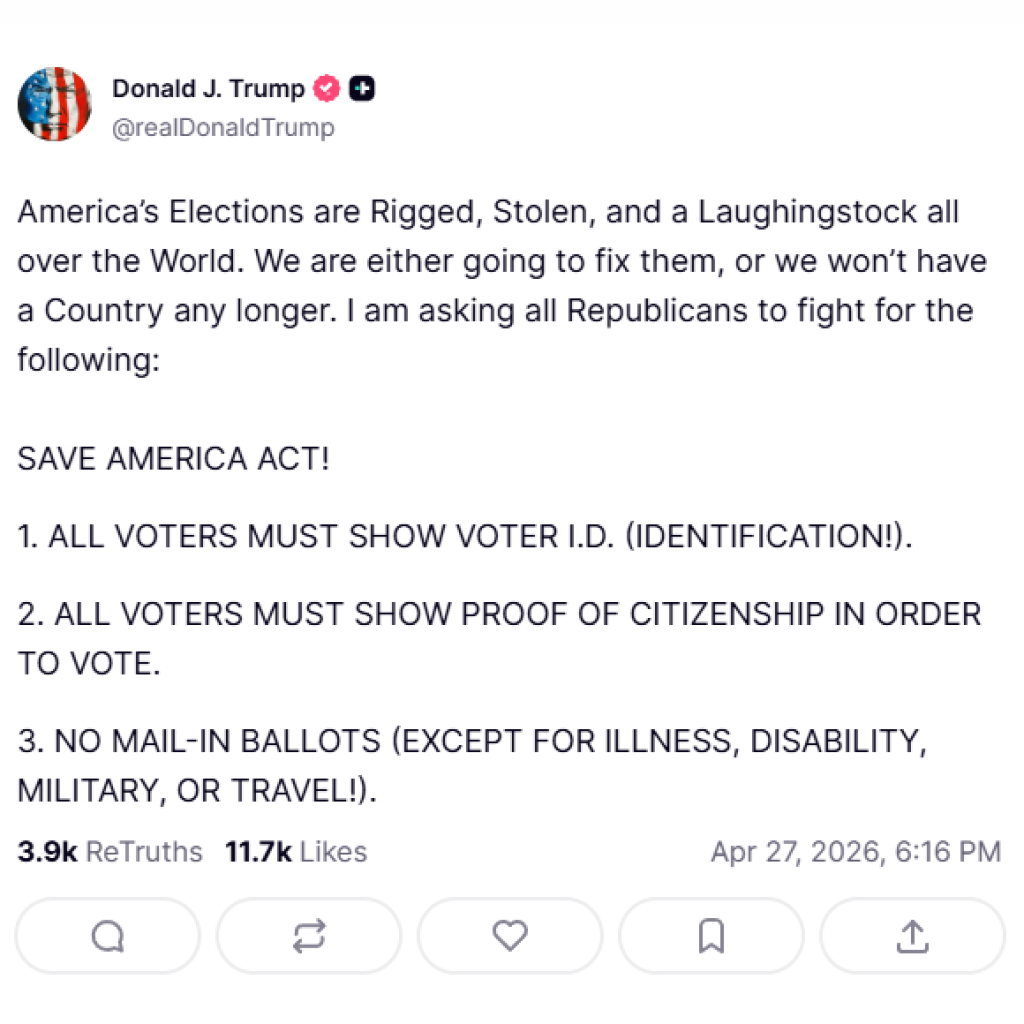1024x1024 pixels.
Task: Click list item 1 about voter I.D.
Action: [466, 537]
